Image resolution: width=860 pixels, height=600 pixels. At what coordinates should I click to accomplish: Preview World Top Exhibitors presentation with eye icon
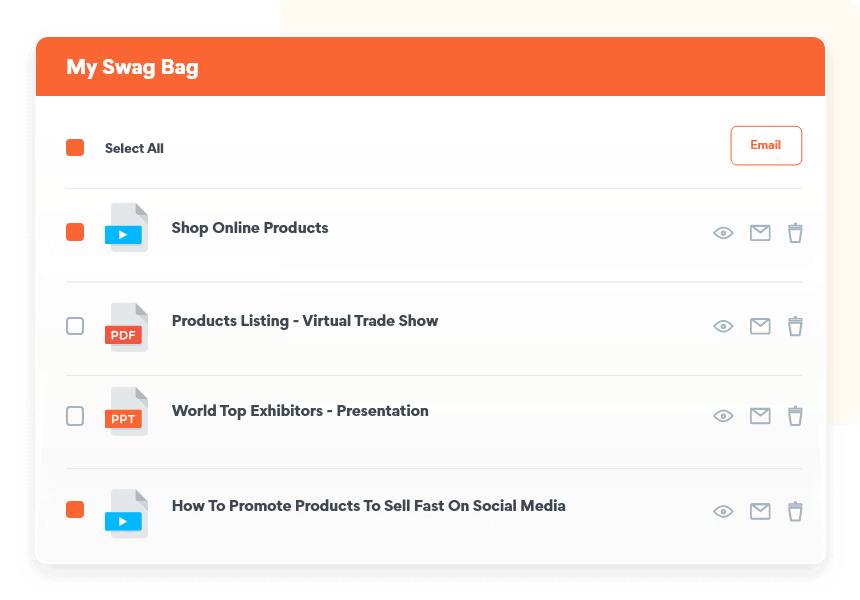point(723,415)
